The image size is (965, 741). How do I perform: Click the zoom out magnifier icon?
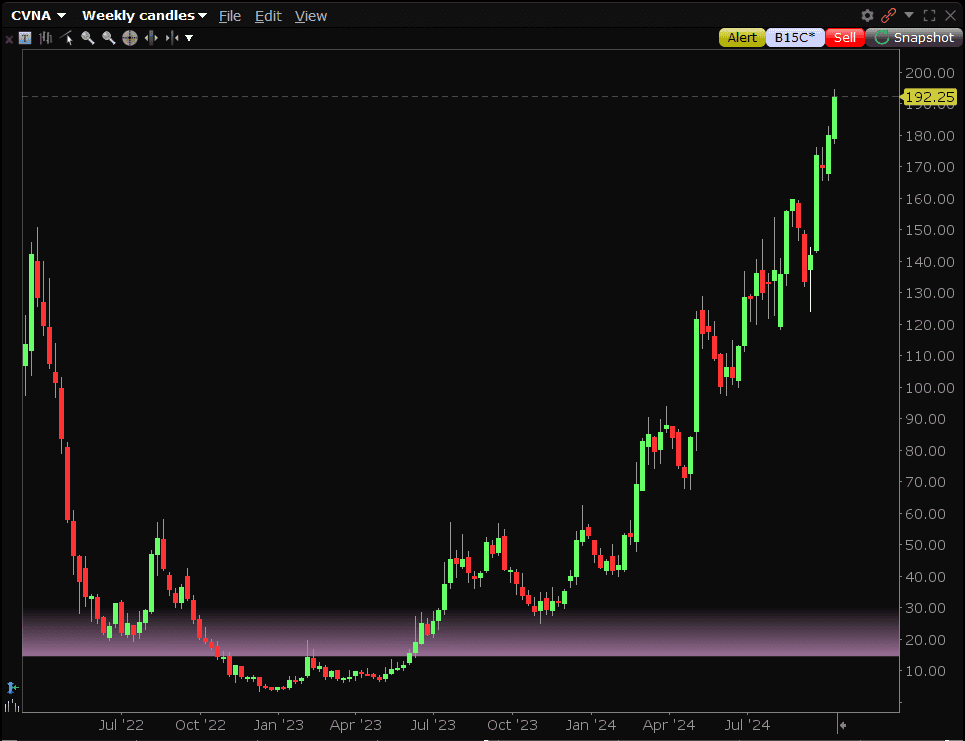(109, 38)
